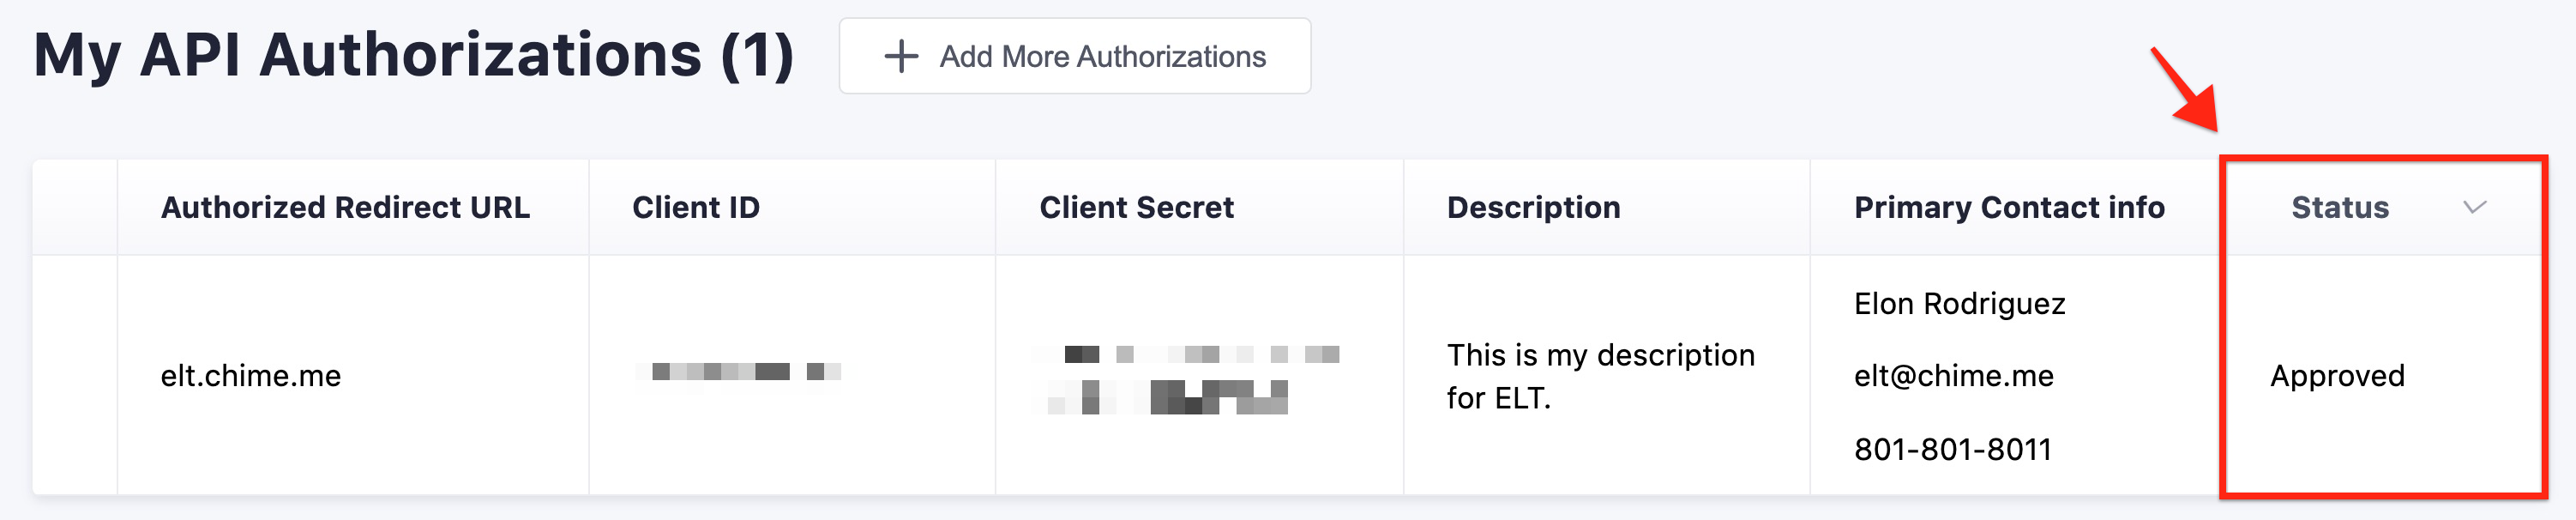Click the Client ID column header
The height and width of the screenshot is (520, 2576).
point(696,207)
